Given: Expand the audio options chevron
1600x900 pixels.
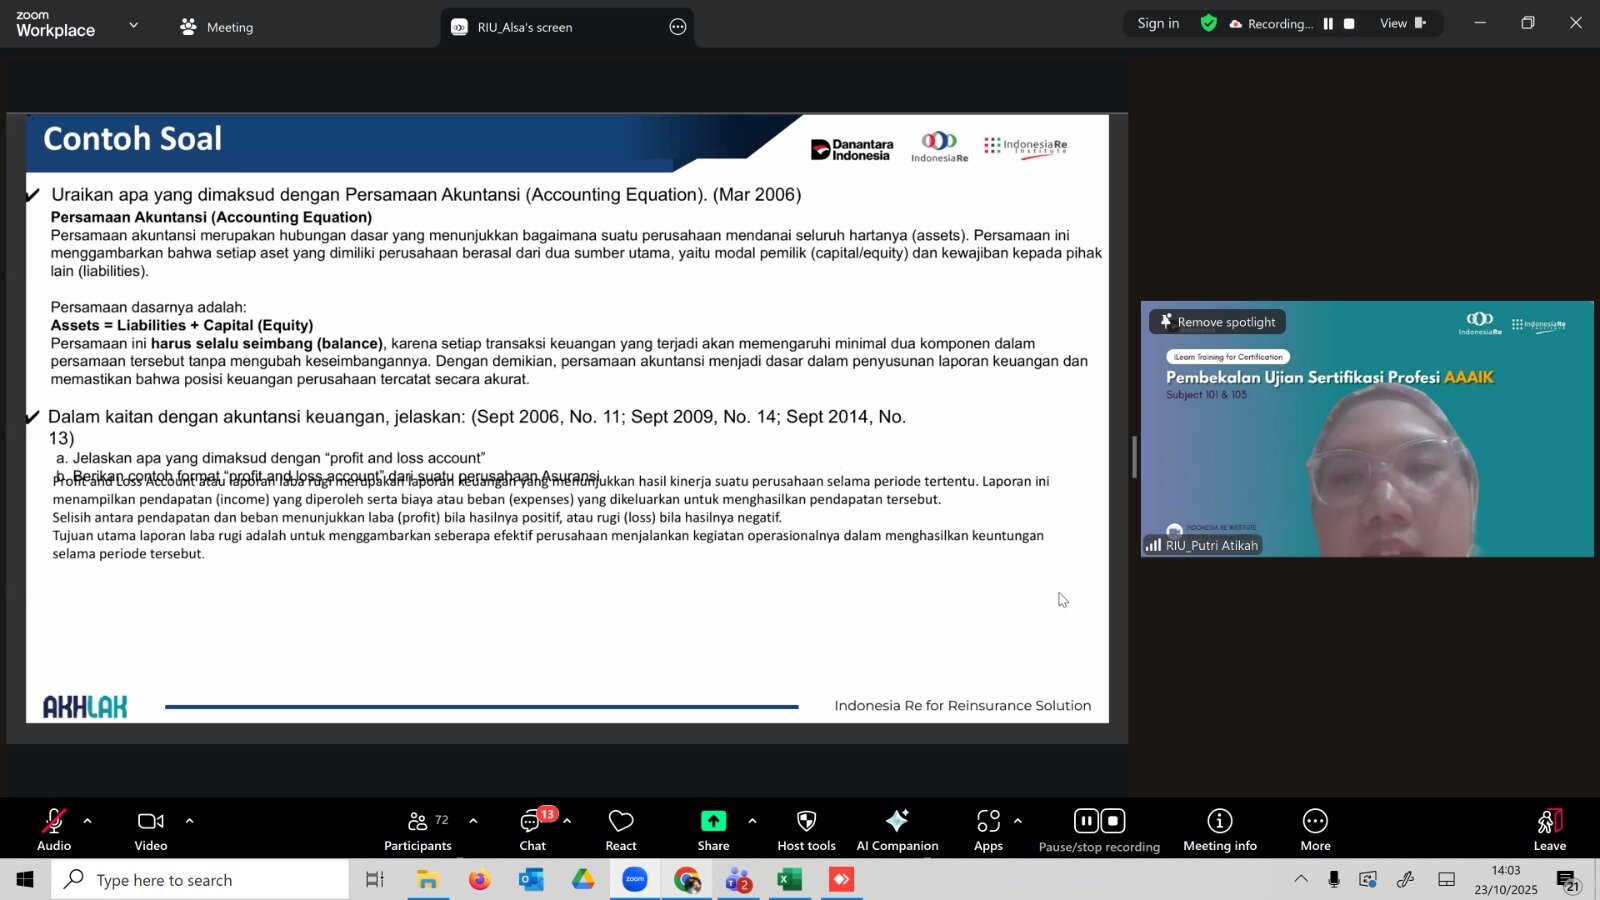Looking at the screenshot, I should [88, 821].
